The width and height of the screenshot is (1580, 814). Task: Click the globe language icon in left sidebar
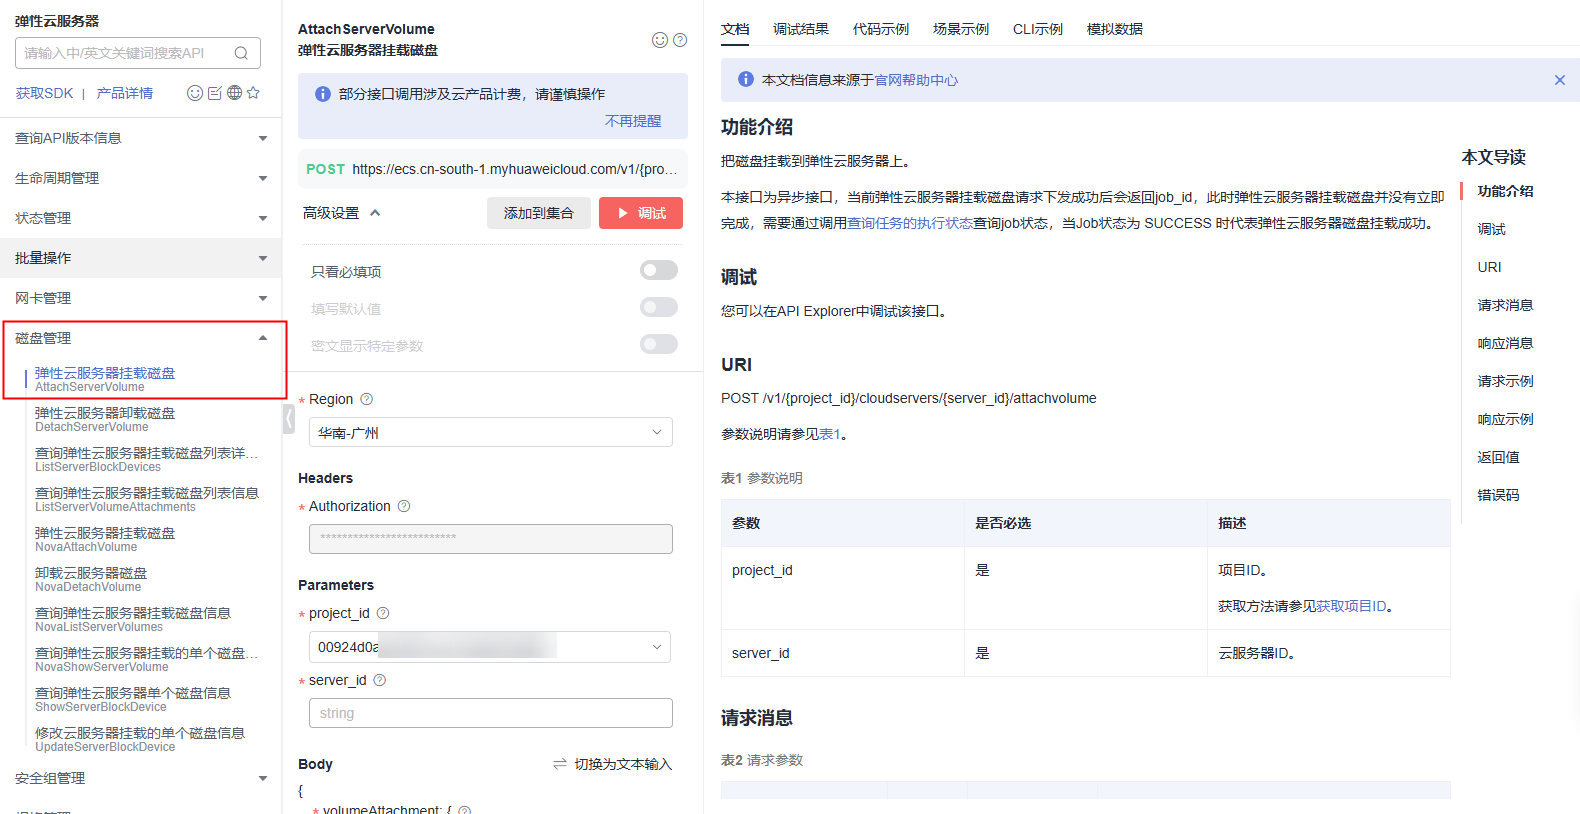pos(234,93)
